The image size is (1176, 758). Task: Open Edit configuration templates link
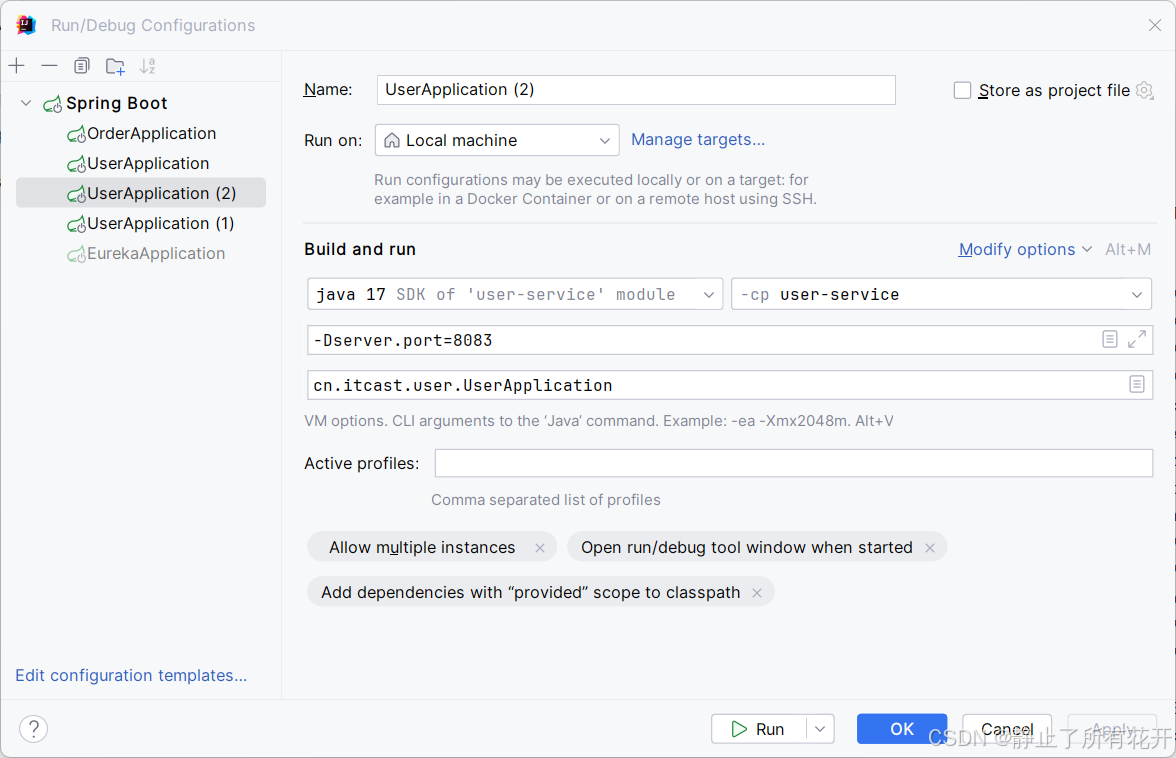[131, 676]
